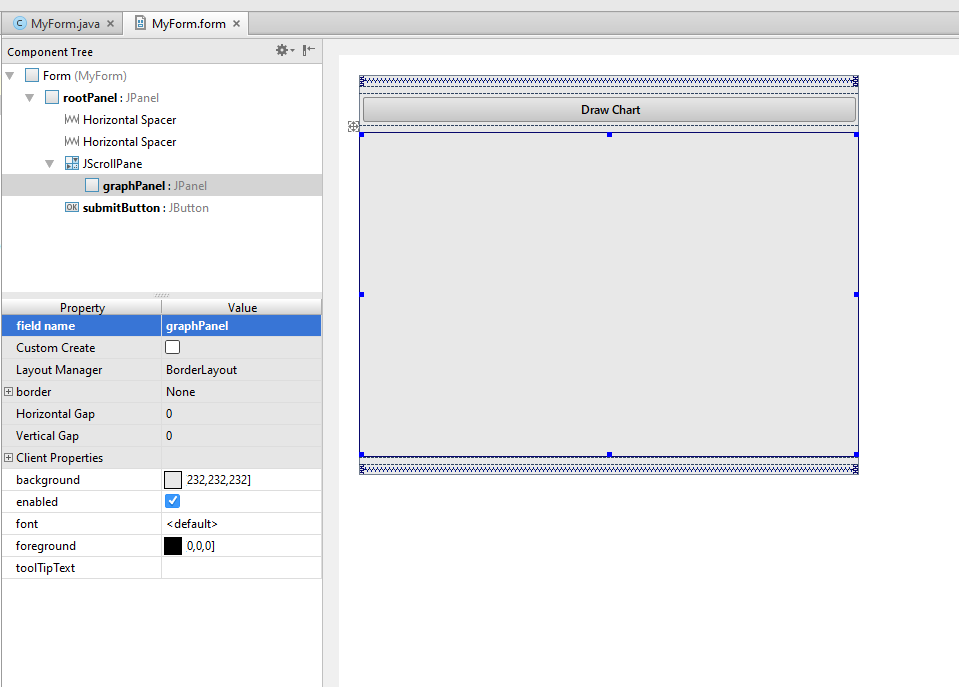Collapse the rootPanel tree node

29,97
